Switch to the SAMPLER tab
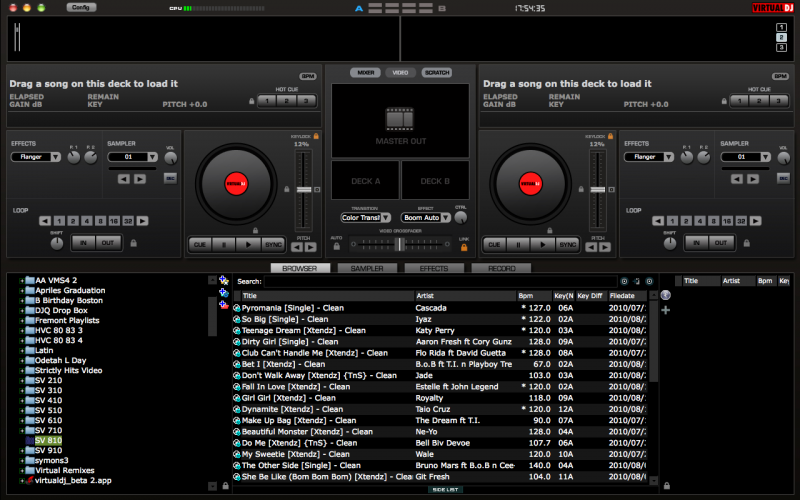 (x=367, y=268)
